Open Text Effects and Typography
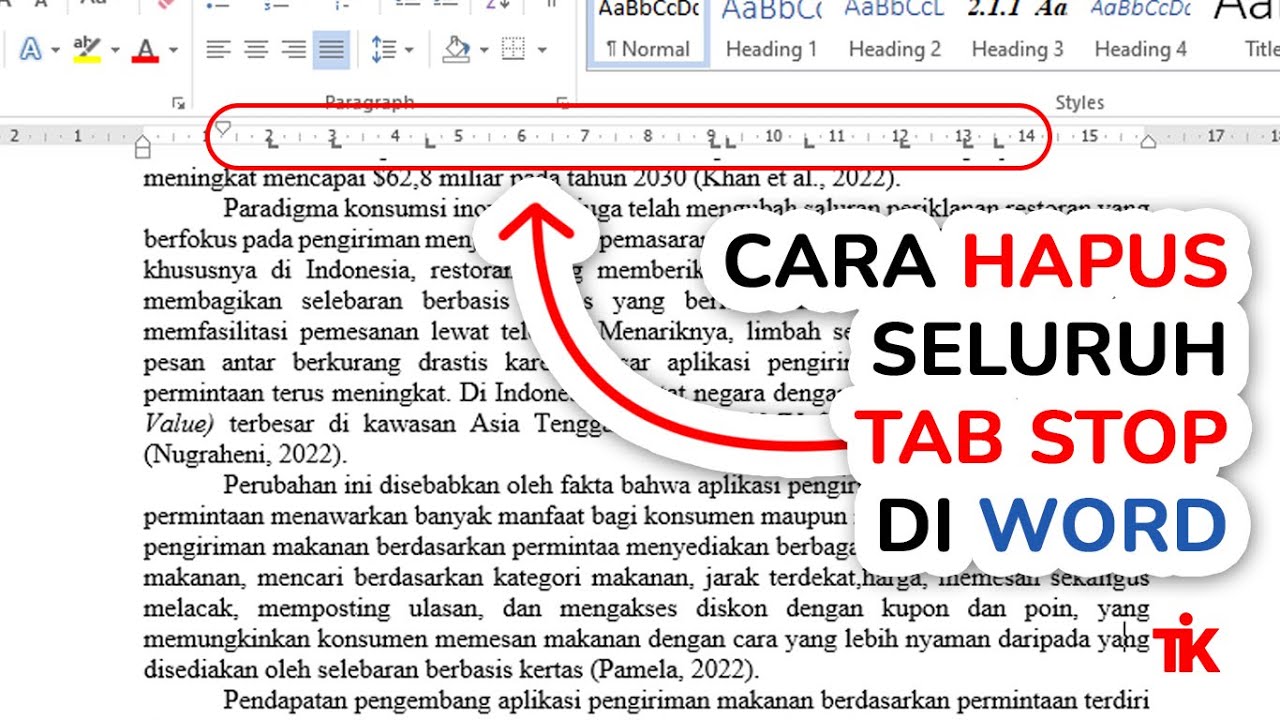Screen dimensions: 1280x720 (x=31, y=48)
